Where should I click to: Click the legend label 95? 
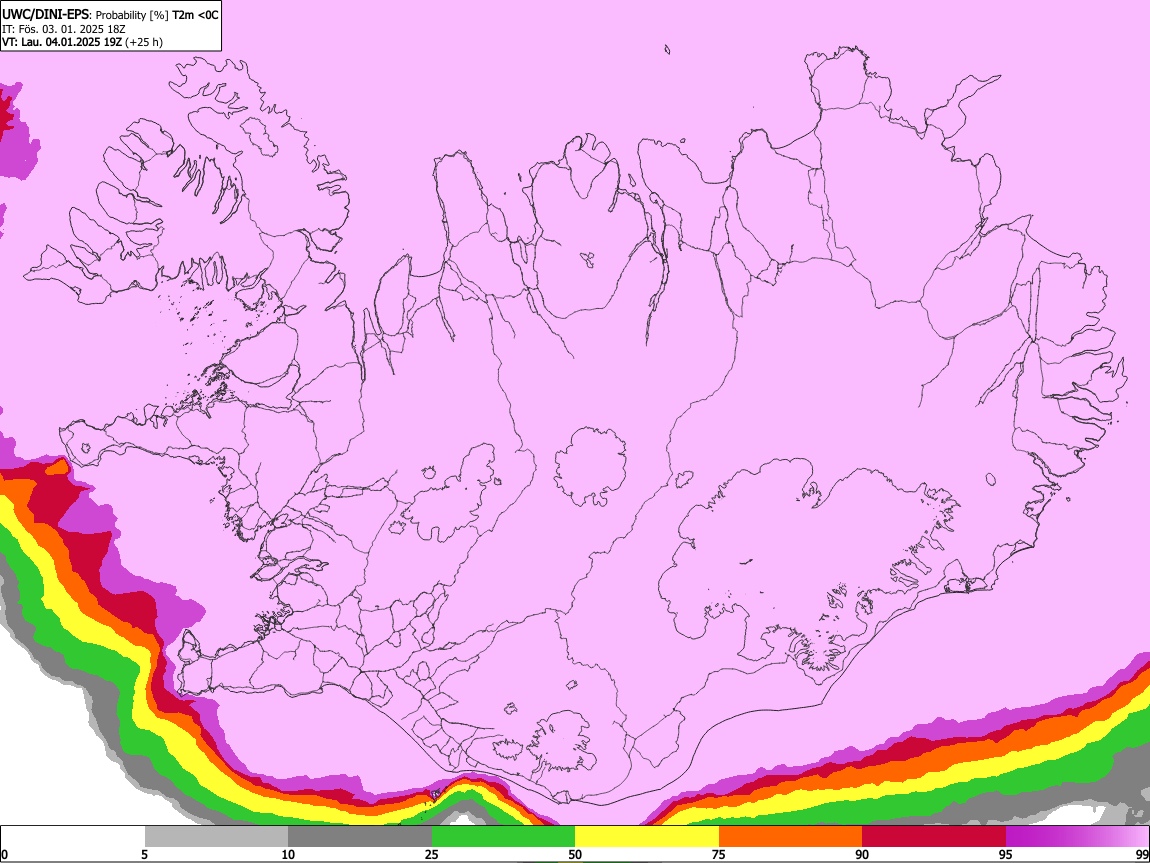(1006, 854)
